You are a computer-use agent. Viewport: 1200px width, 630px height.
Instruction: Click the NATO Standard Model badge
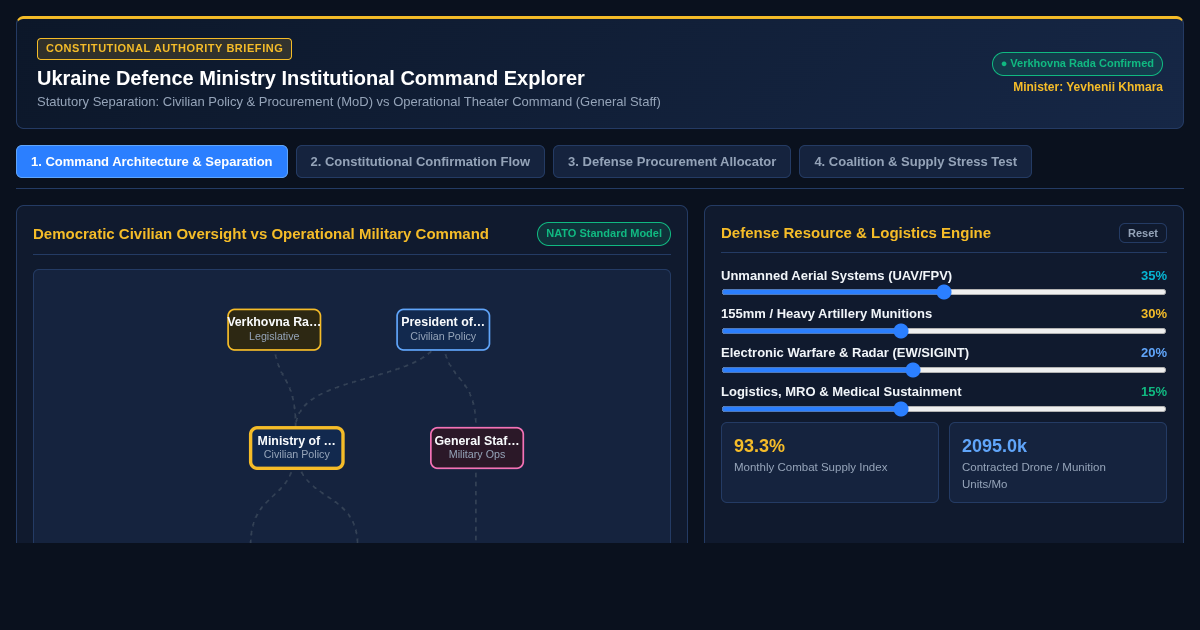[x=604, y=234]
